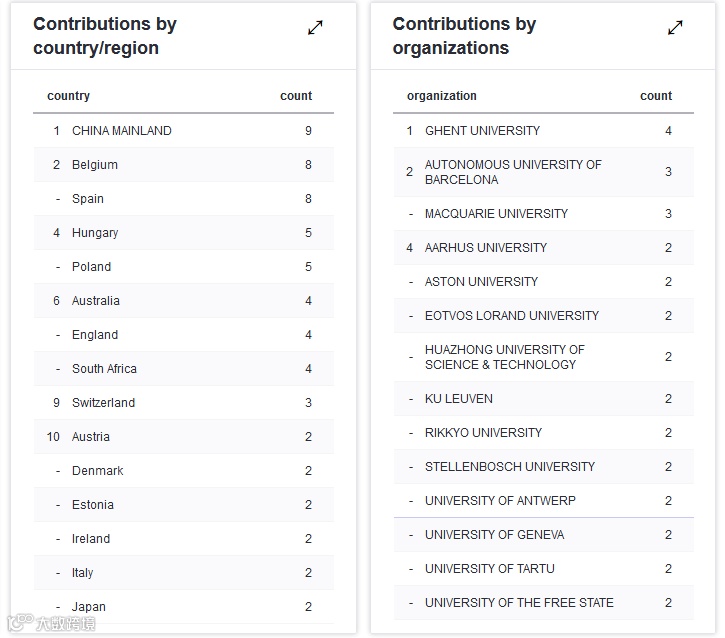Click AUTONOMOUS UNIVERSITY OF BARCELONA entry
725x638 pixels.
point(513,172)
